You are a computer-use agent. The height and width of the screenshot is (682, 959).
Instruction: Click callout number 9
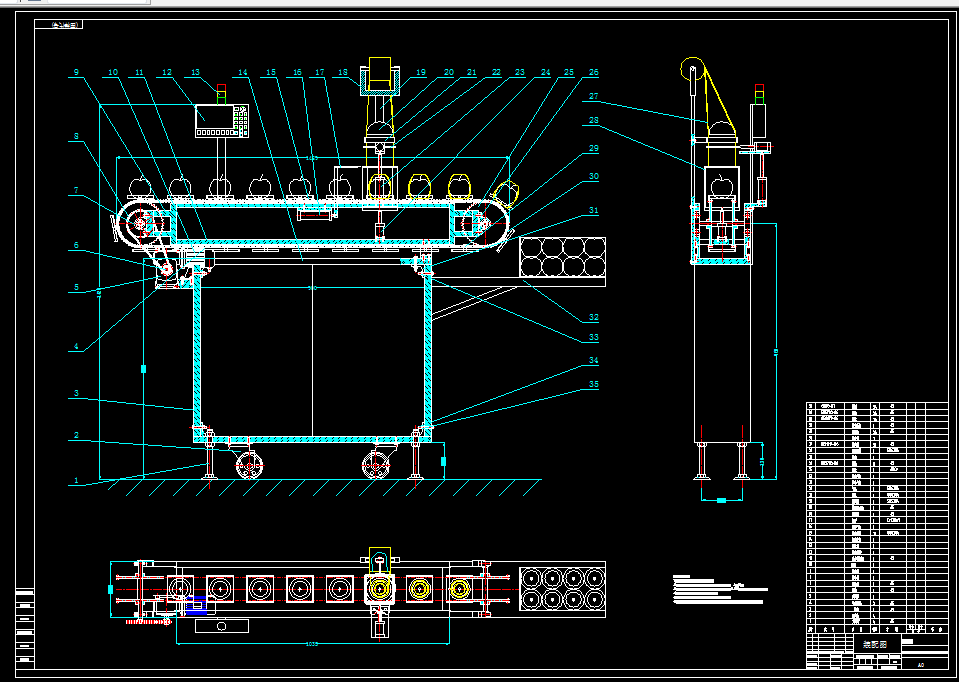tap(76, 72)
